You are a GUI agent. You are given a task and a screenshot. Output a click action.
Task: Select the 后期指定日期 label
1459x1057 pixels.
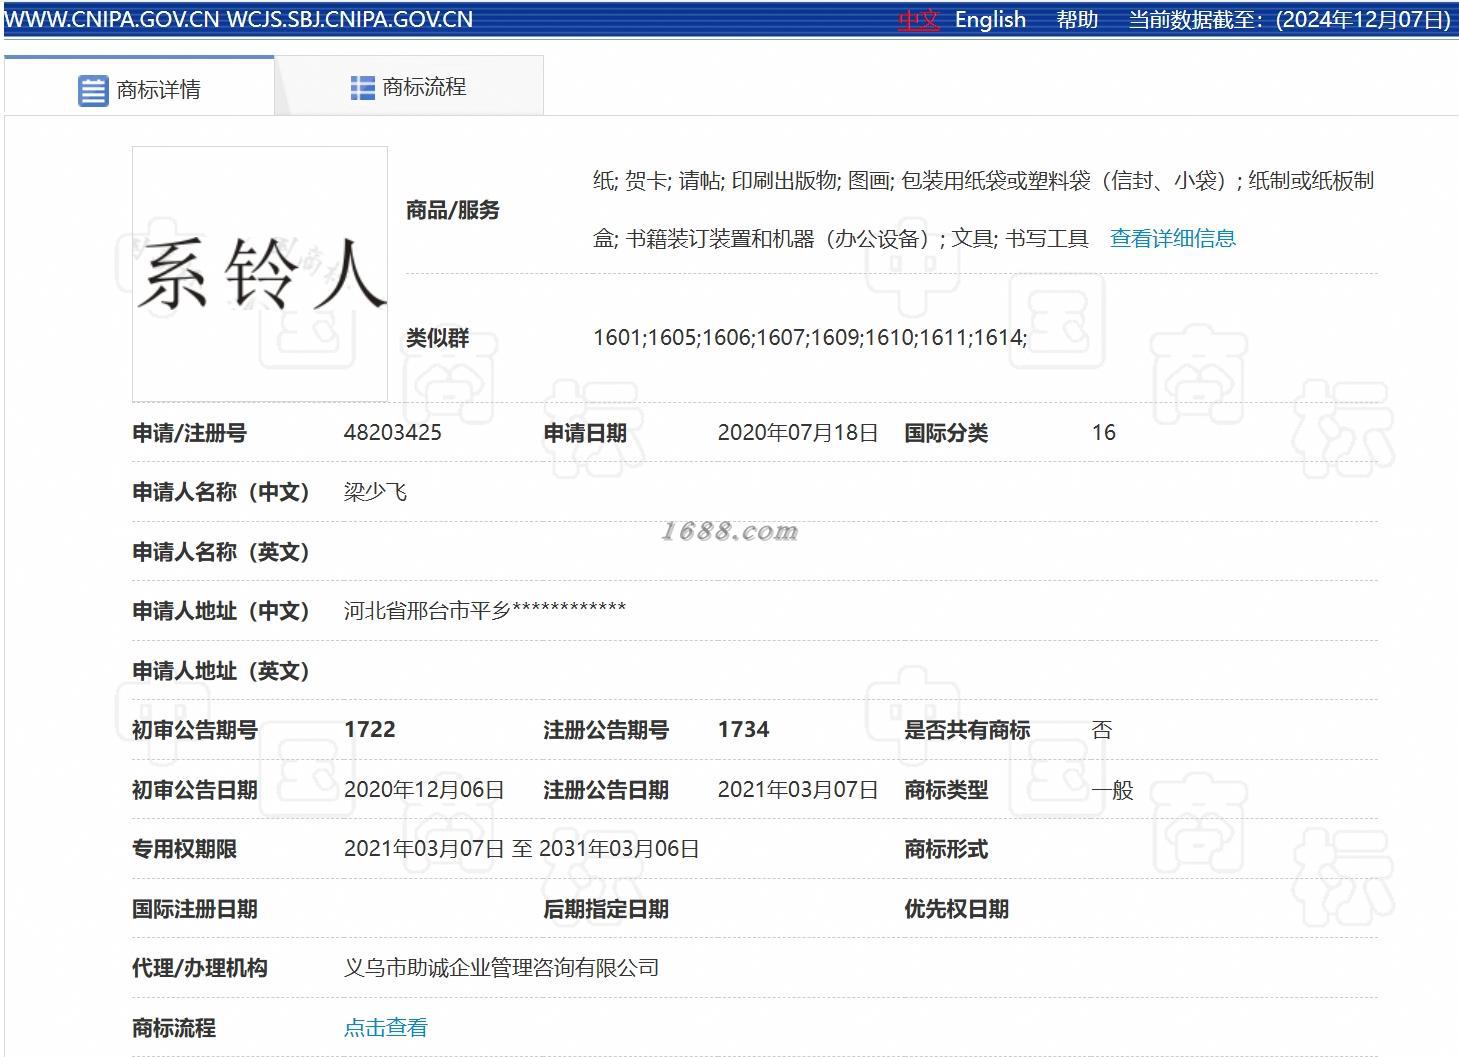(606, 909)
